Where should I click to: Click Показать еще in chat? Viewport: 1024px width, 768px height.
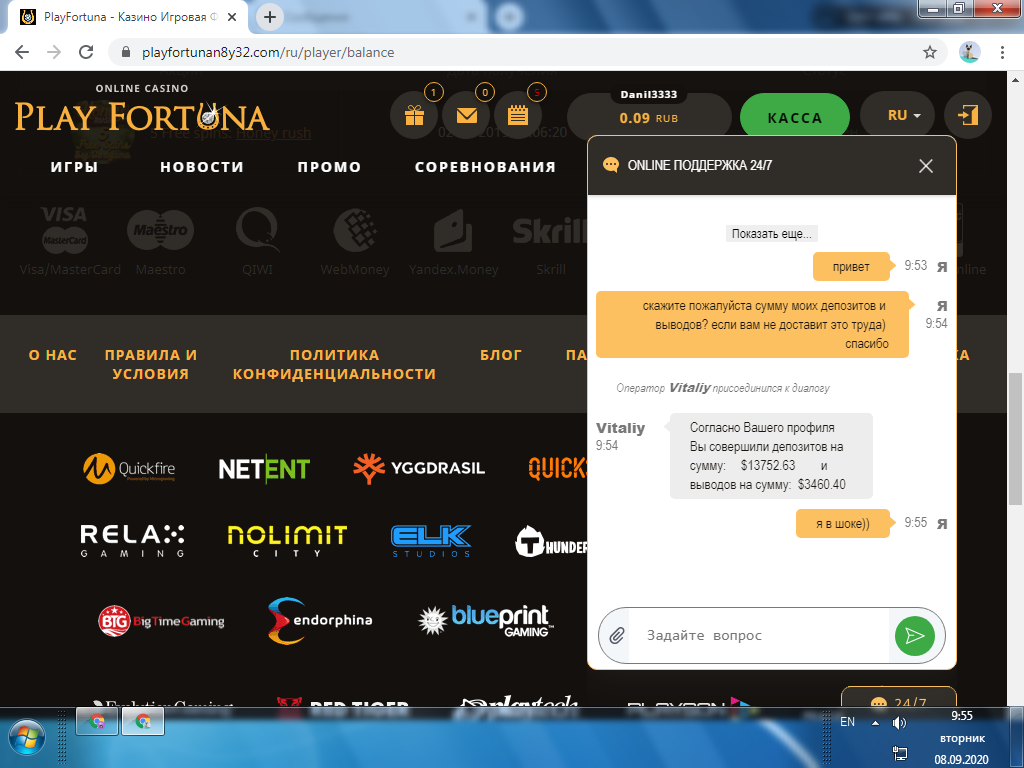(x=771, y=234)
